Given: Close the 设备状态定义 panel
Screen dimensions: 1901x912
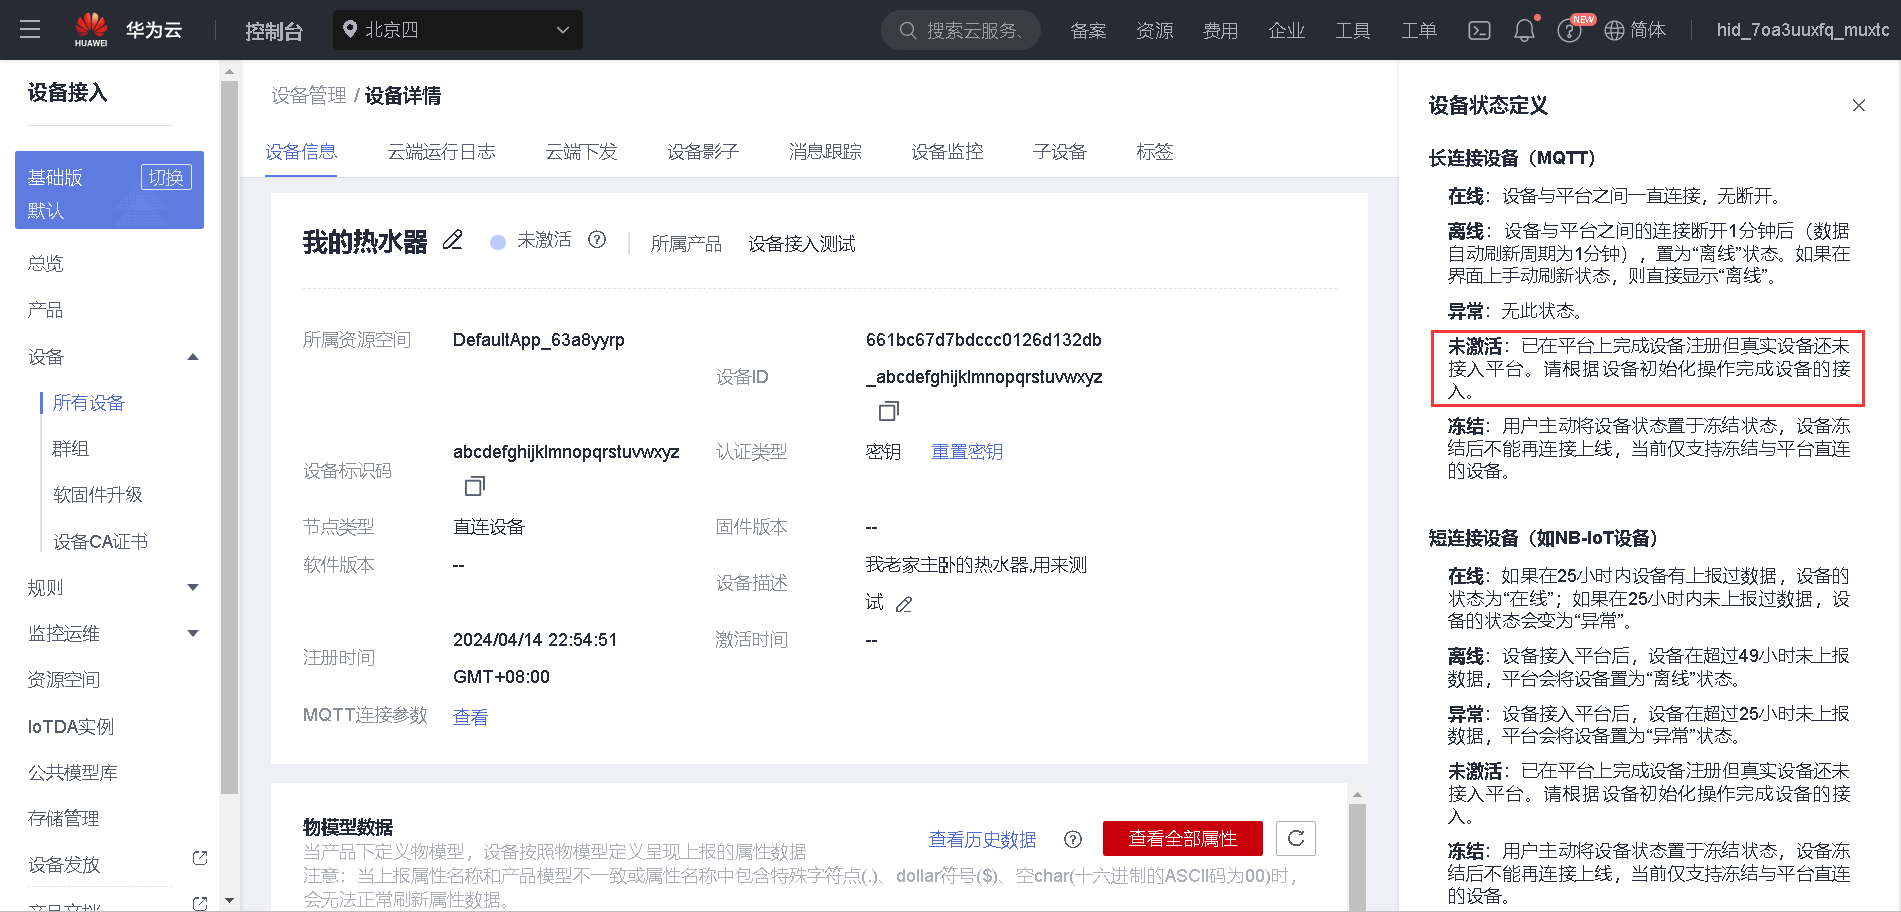Looking at the screenshot, I should (x=1859, y=106).
